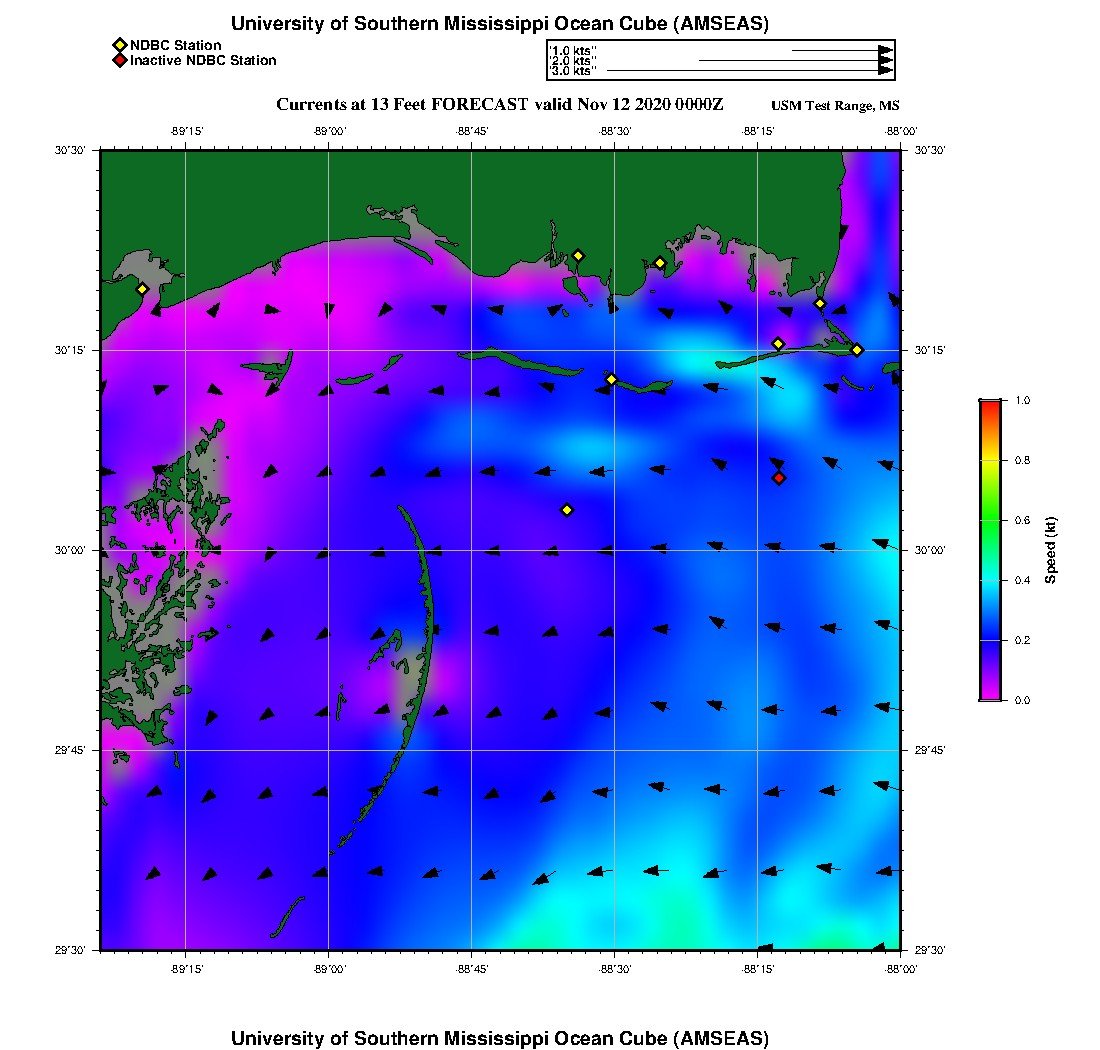
Task: Click the Currents at 13 Feet FORECAST heading
Action: [x=500, y=105]
